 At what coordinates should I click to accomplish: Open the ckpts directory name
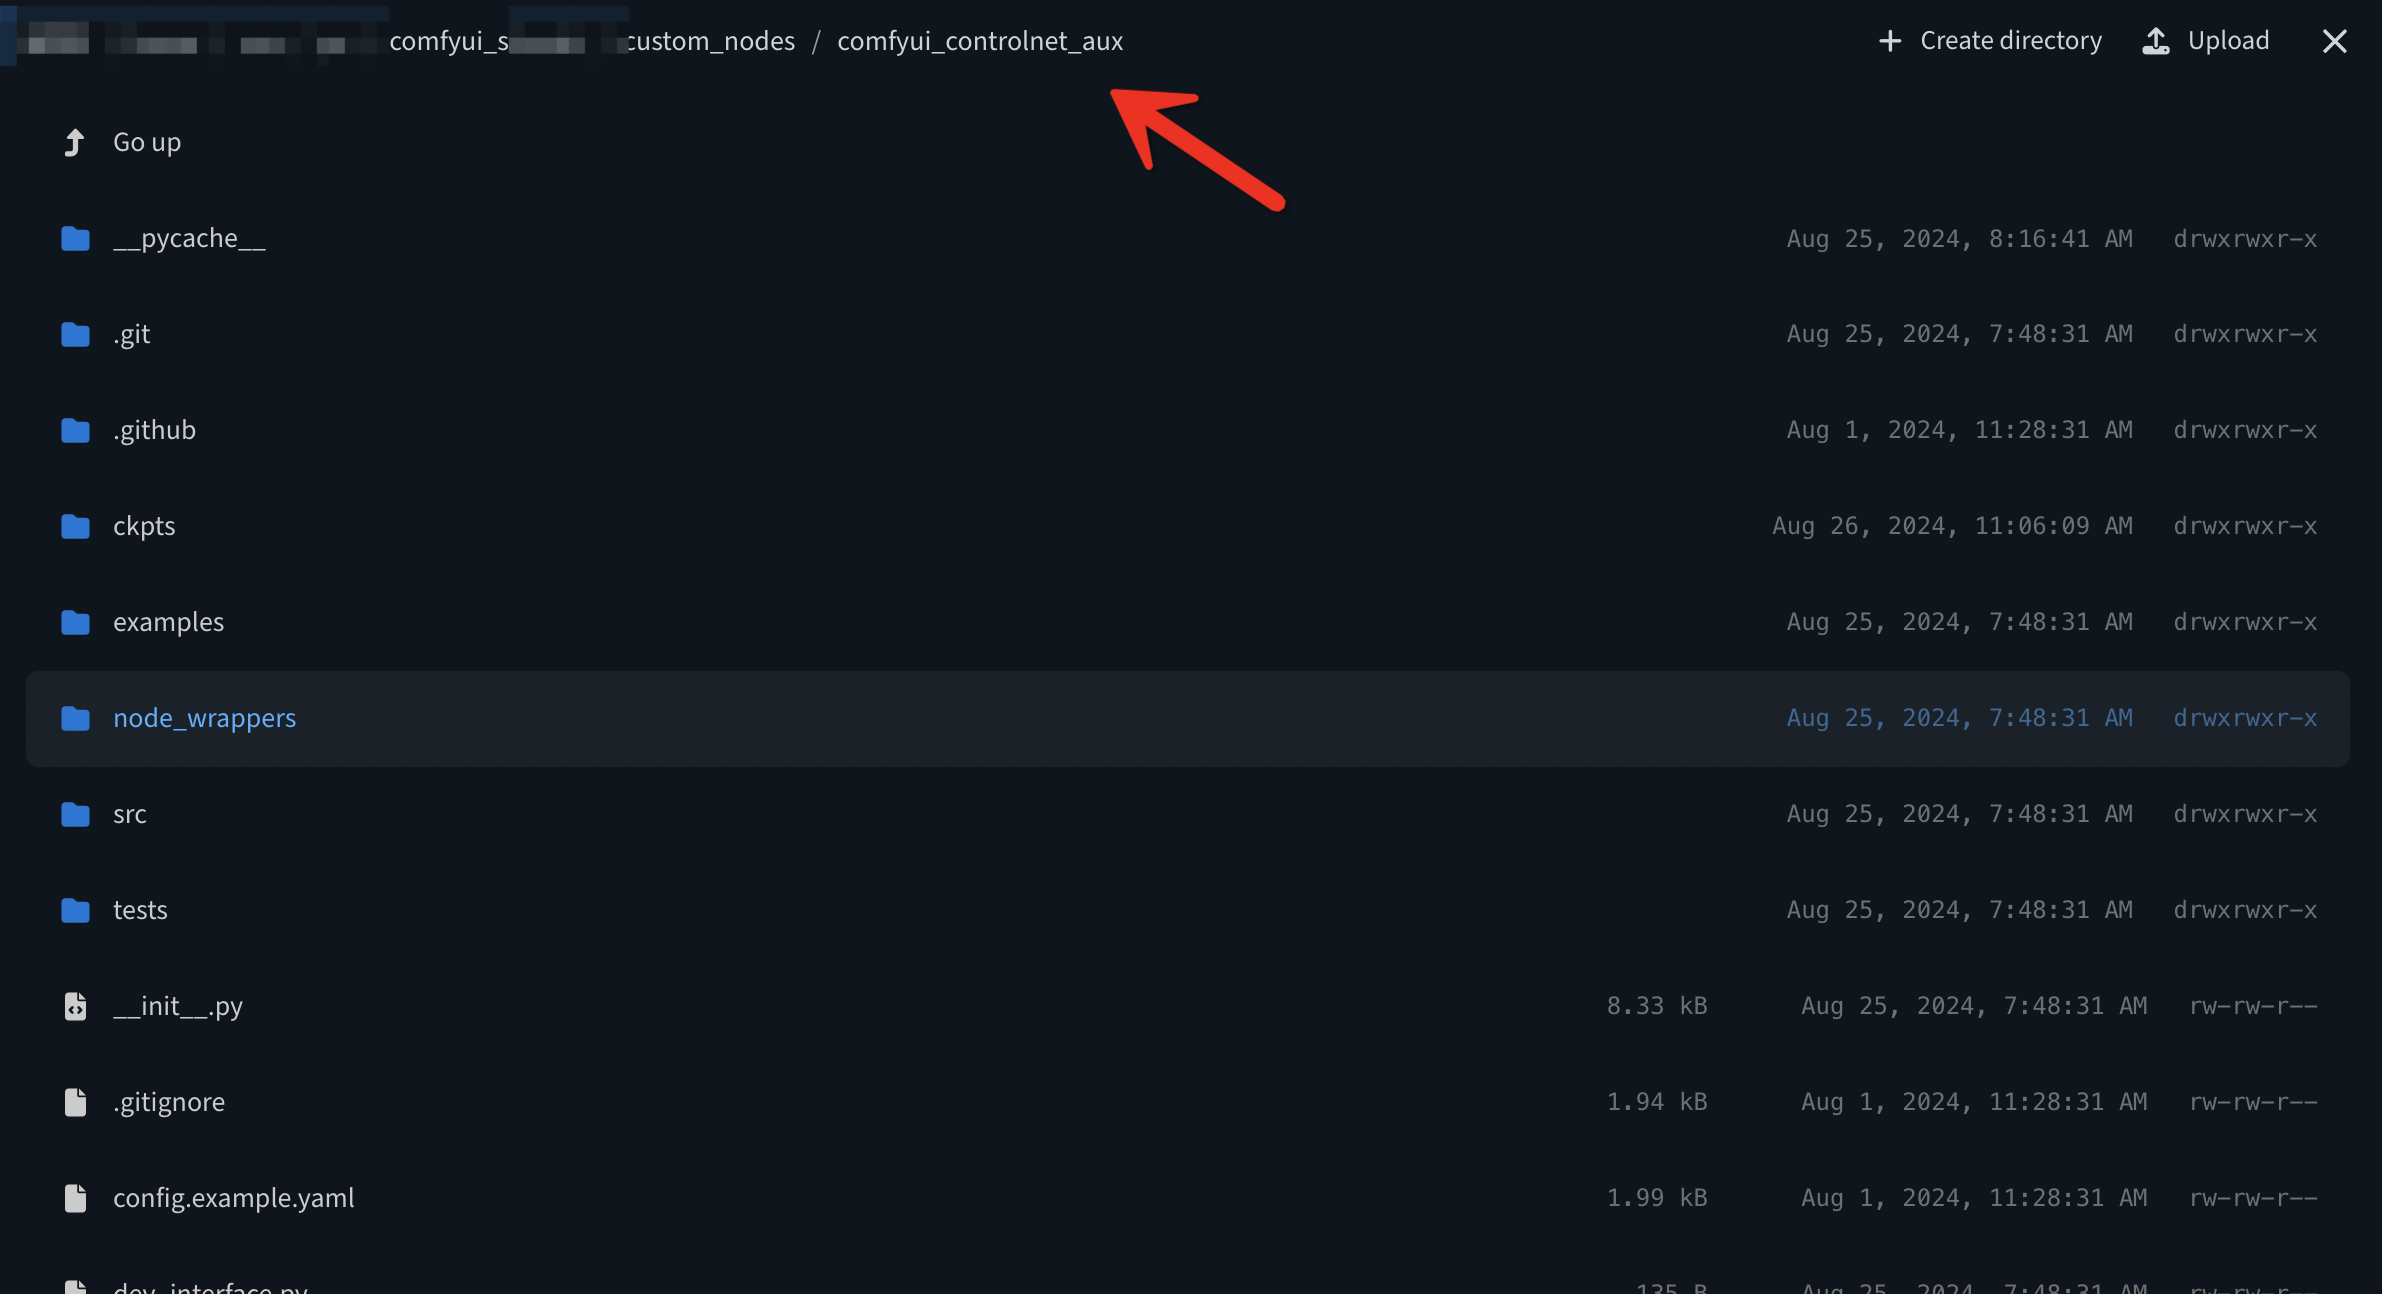pos(144,526)
